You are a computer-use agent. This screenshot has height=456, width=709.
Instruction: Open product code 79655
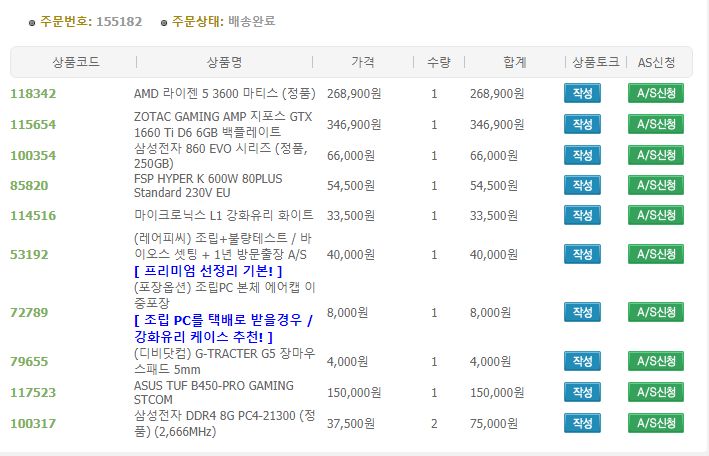[x=29, y=361]
